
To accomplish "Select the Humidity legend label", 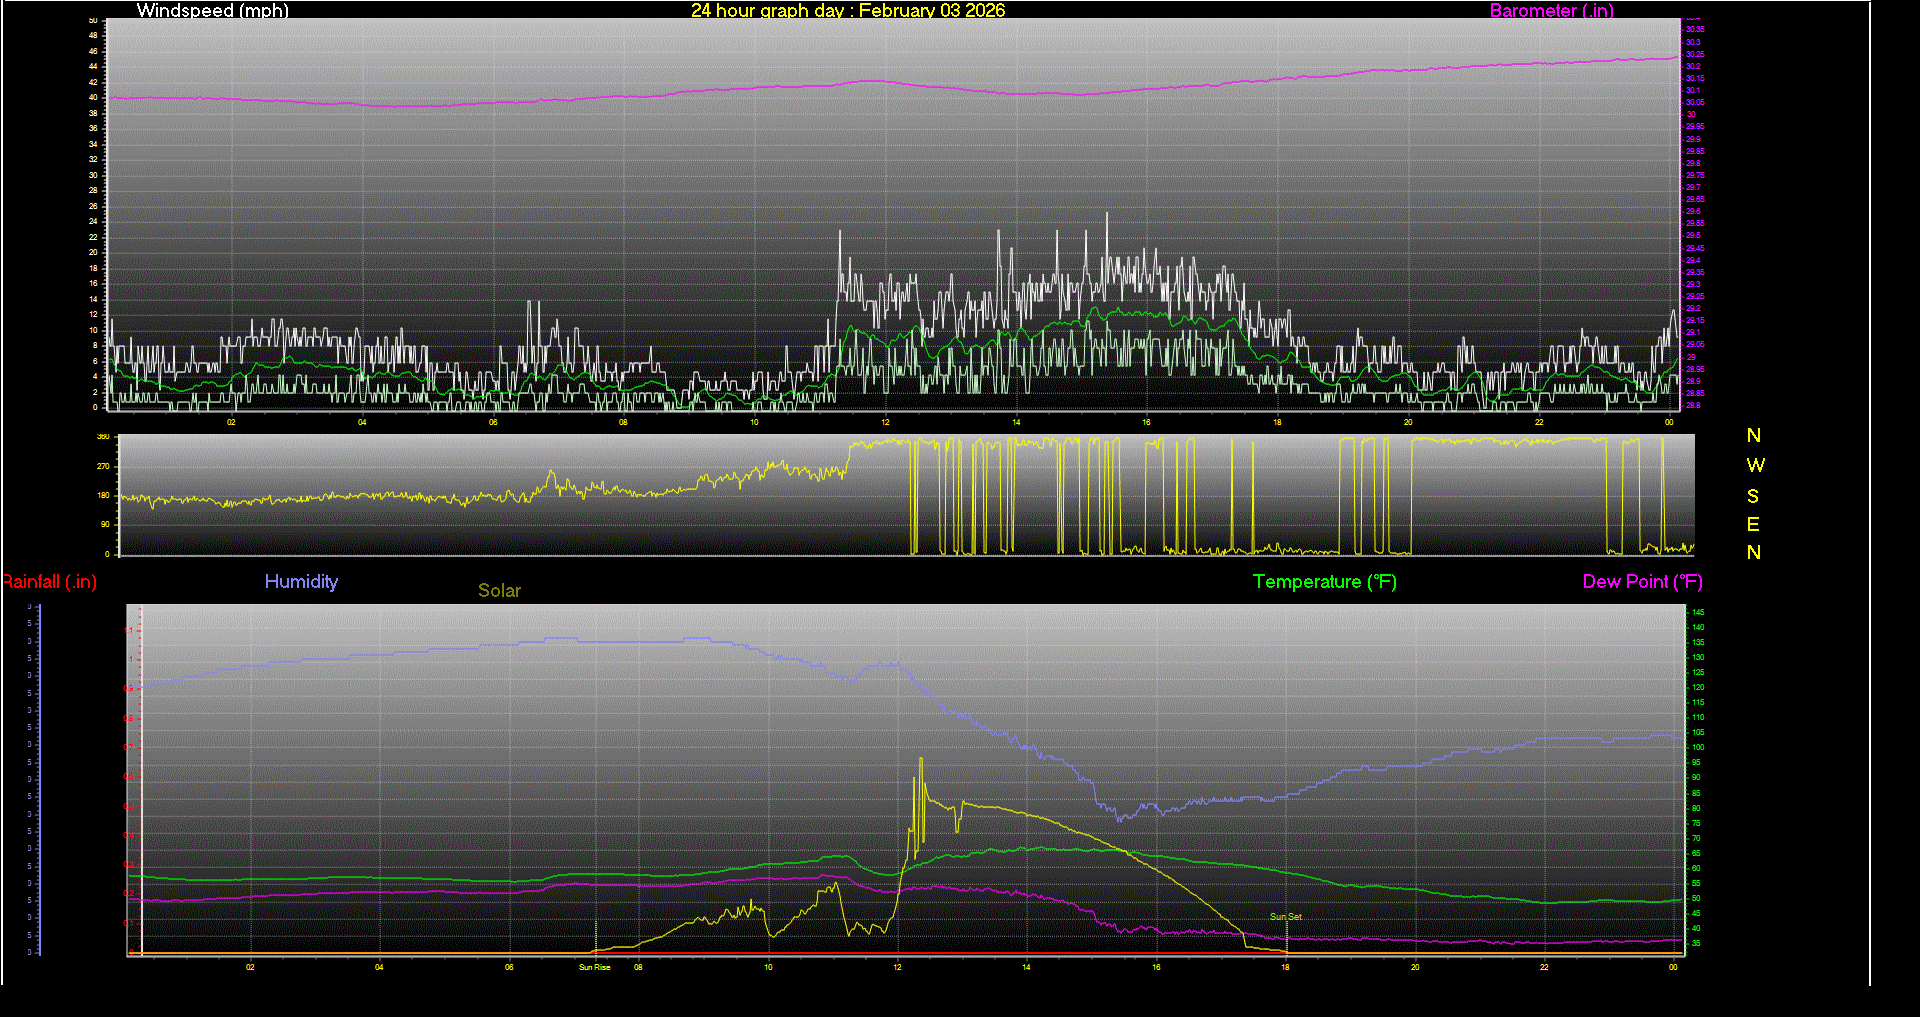I will (x=301, y=581).
